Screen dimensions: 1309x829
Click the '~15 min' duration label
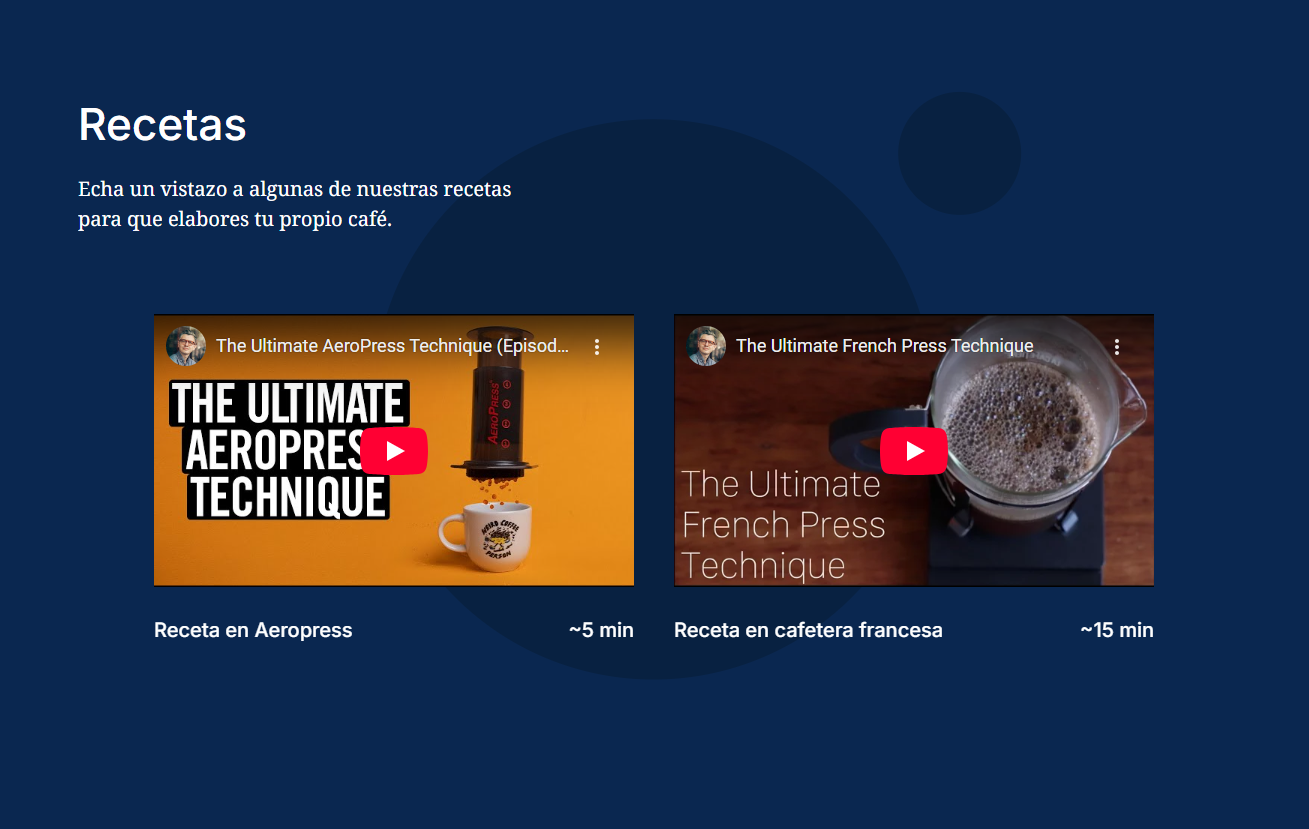click(1116, 630)
